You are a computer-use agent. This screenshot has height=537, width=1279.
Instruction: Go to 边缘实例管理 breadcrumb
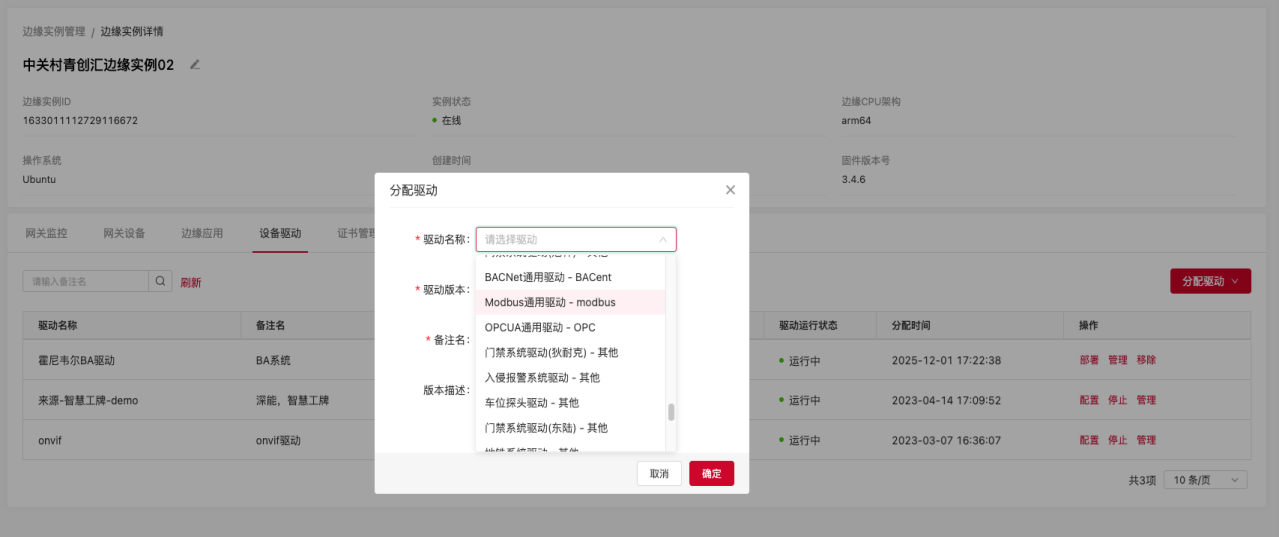tap(54, 31)
